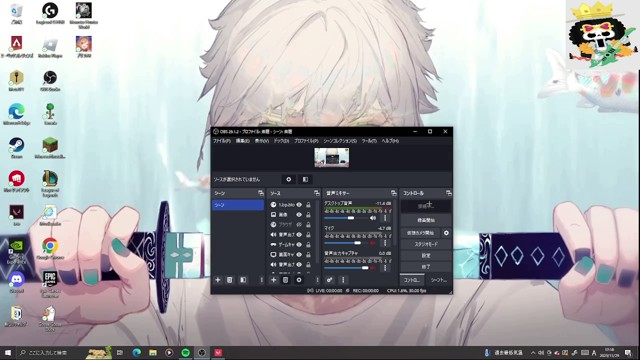Open Microsoft Edge desktop shortcut

click(16, 114)
